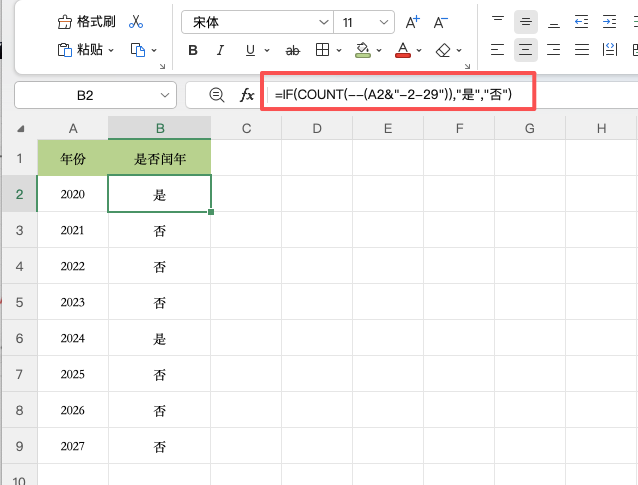Click the fill handle of cell B2
This screenshot has width=638, height=485.
point(211,212)
